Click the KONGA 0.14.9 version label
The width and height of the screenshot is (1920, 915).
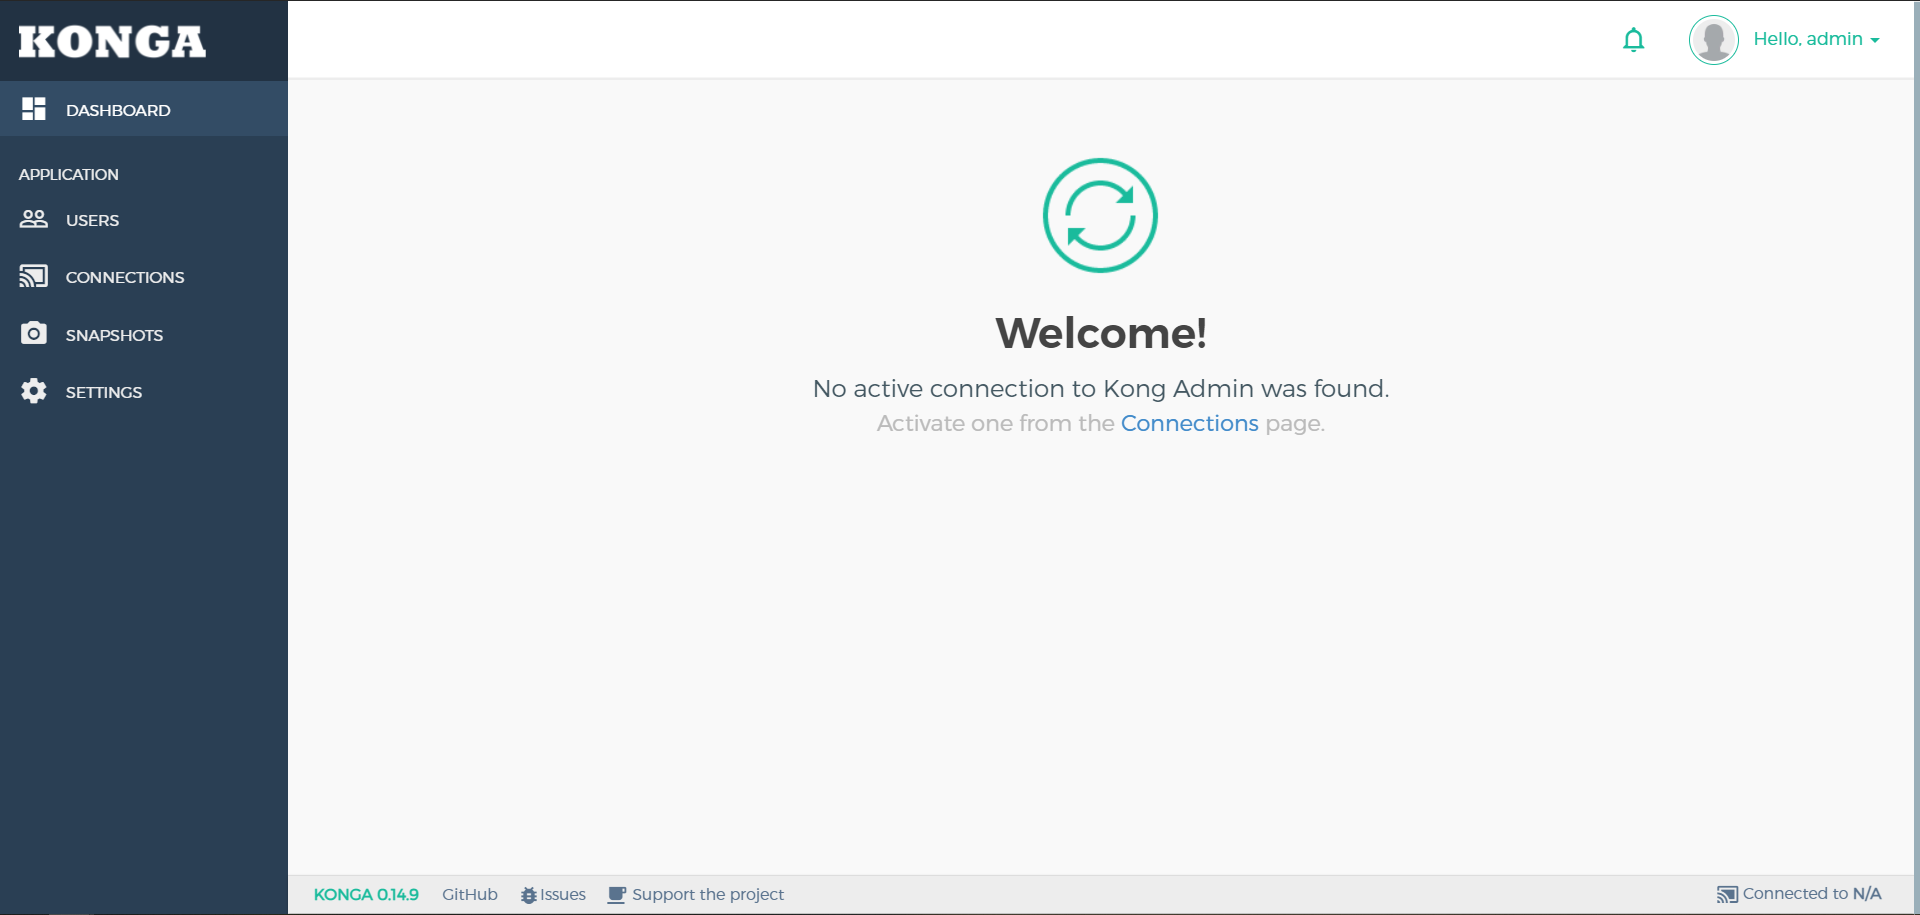point(366,894)
